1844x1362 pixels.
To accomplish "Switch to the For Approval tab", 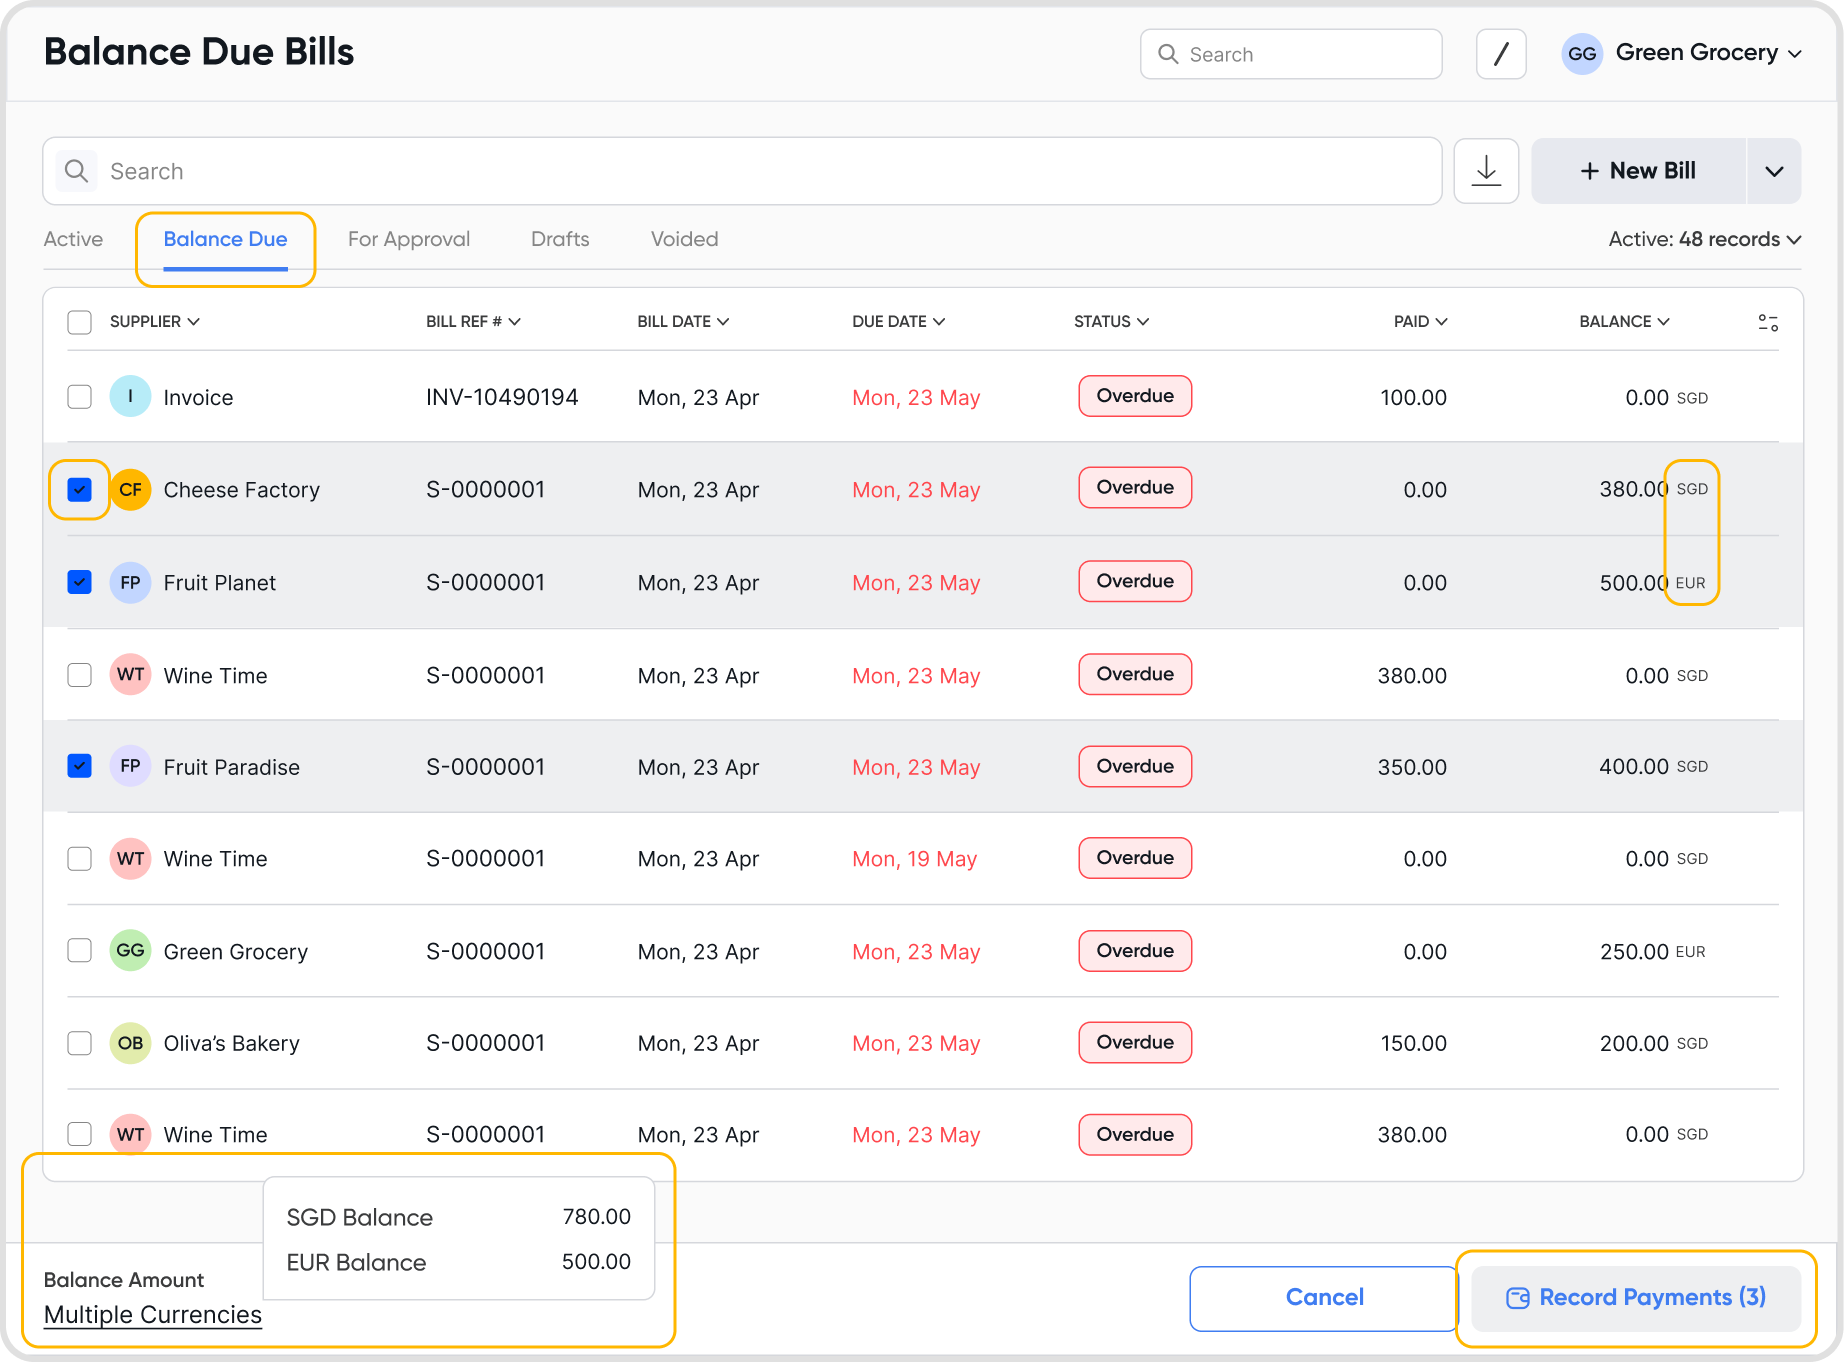I will 408,239.
